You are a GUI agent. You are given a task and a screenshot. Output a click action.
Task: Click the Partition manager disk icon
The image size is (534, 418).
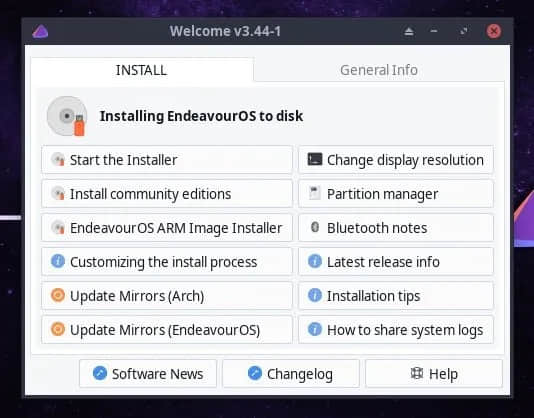[x=315, y=193]
